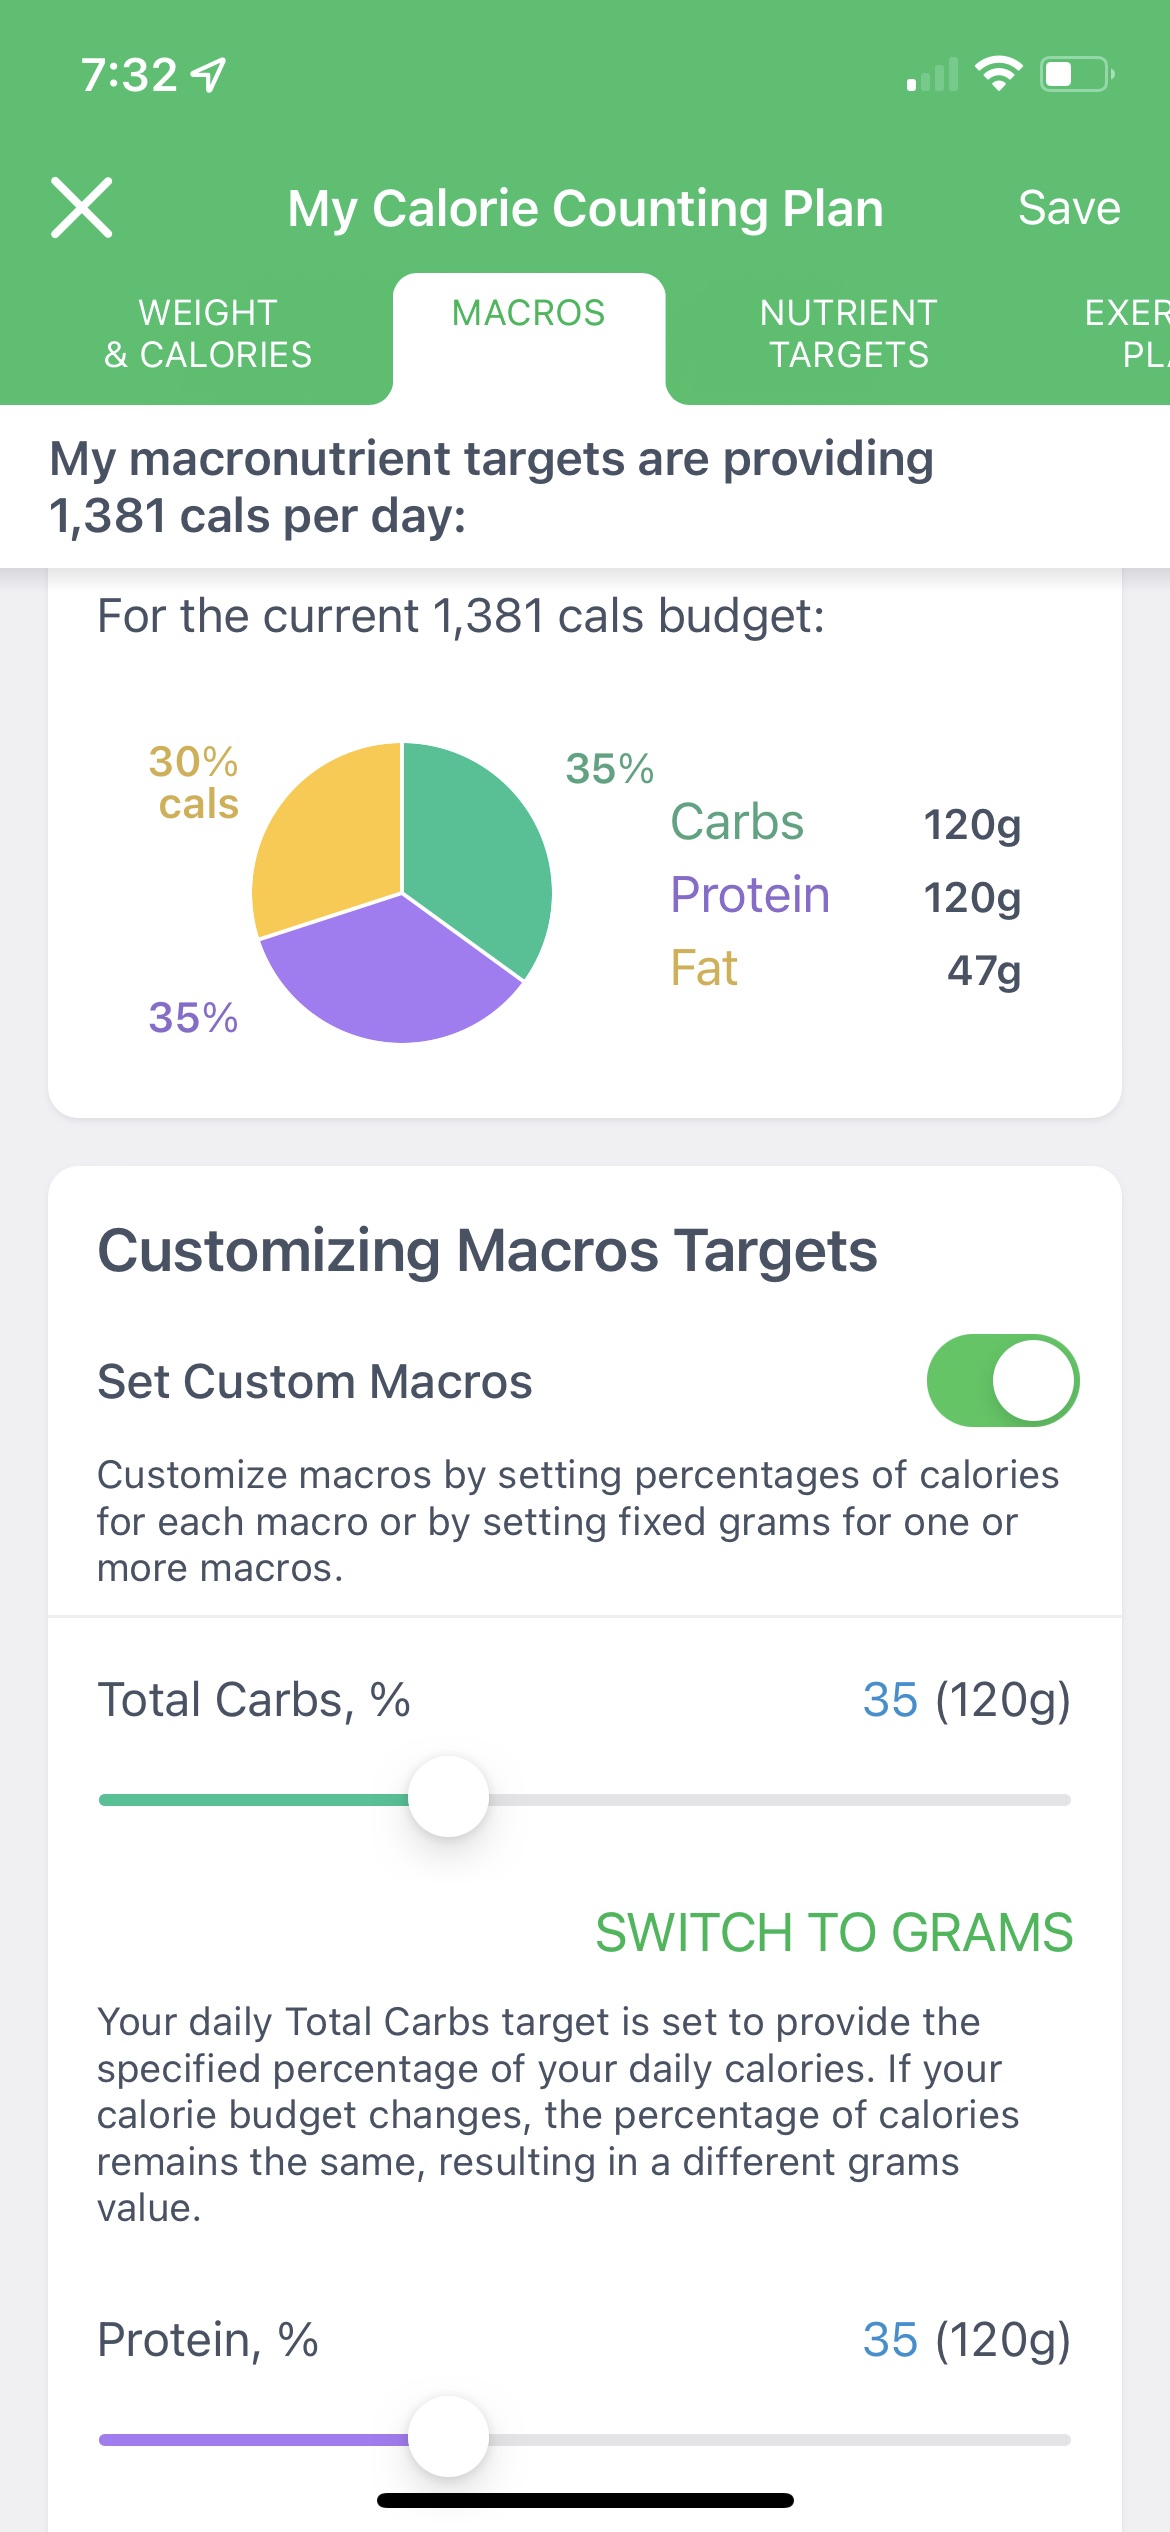Edit the Total Carbs value 35

[890, 1700]
